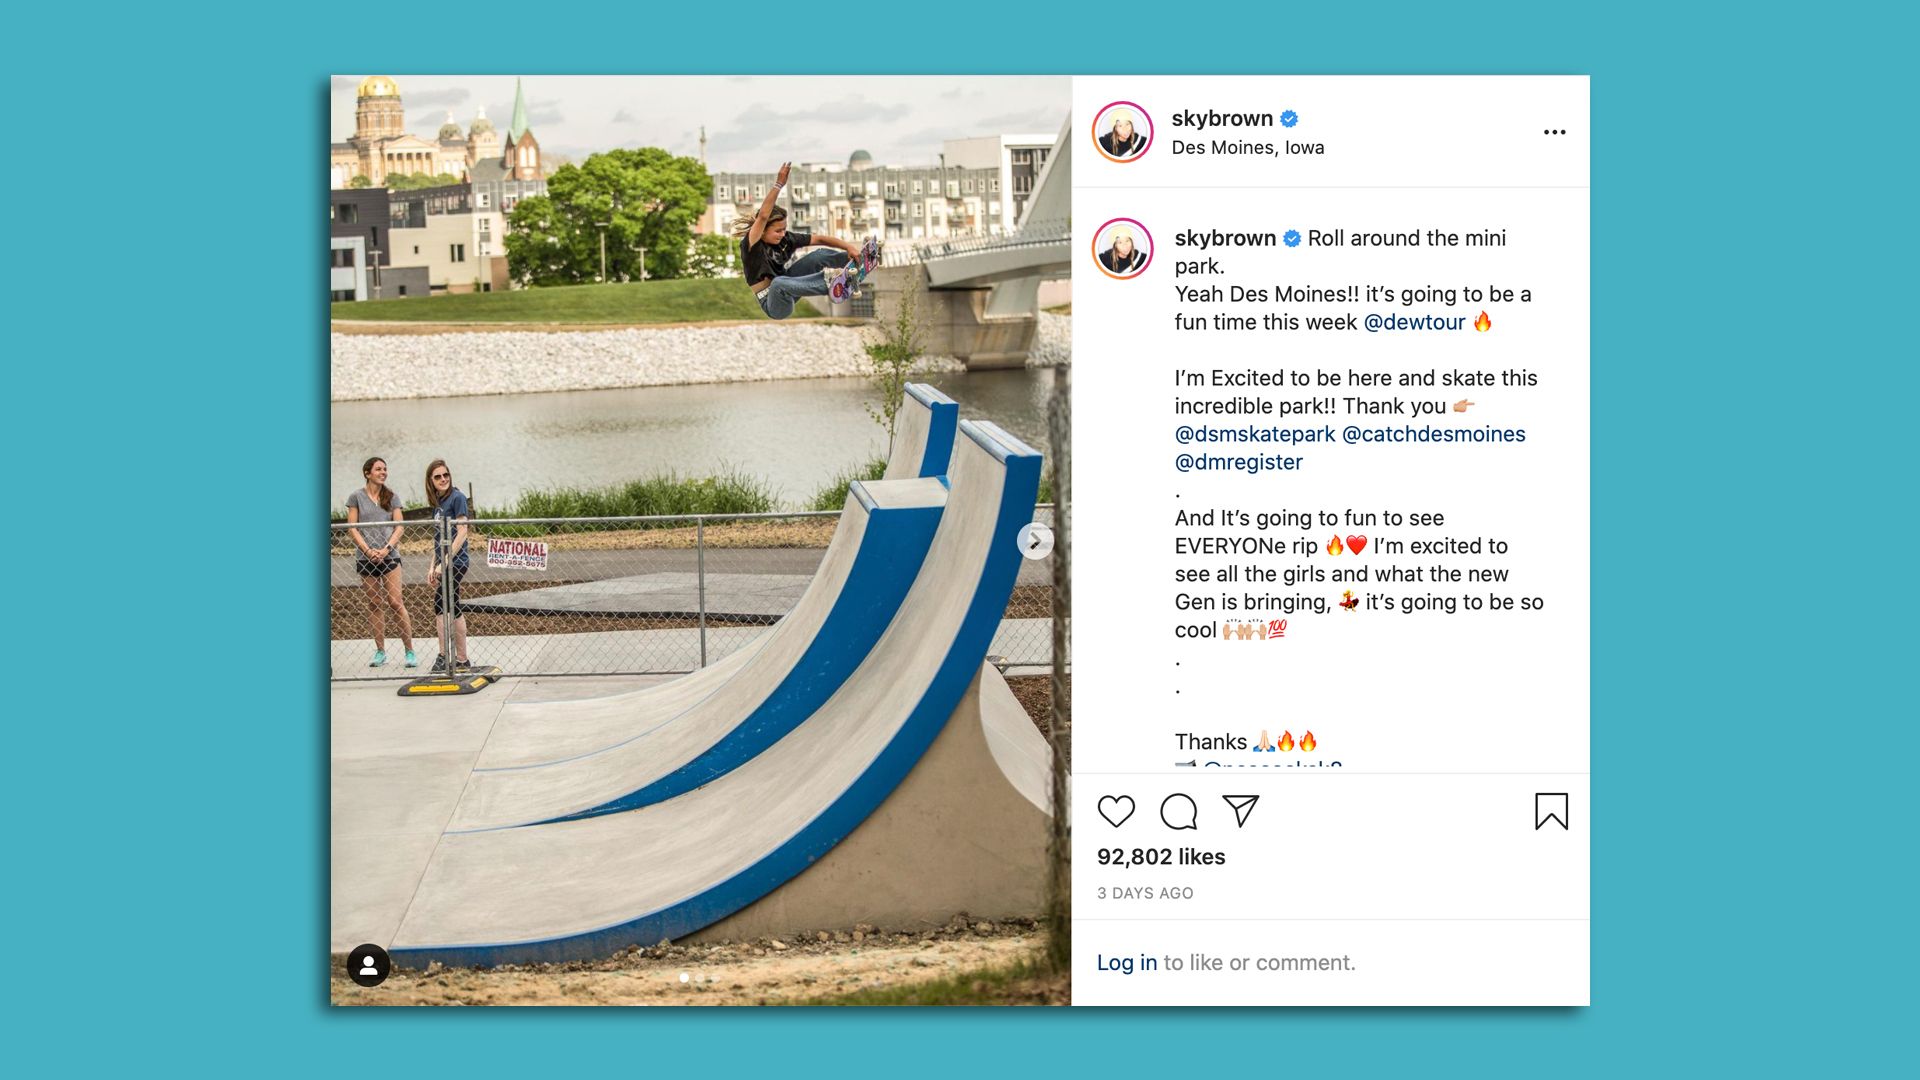Image resolution: width=1920 pixels, height=1080 pixels.
Task: Click the Log in link
Action: click(1127, 963)
